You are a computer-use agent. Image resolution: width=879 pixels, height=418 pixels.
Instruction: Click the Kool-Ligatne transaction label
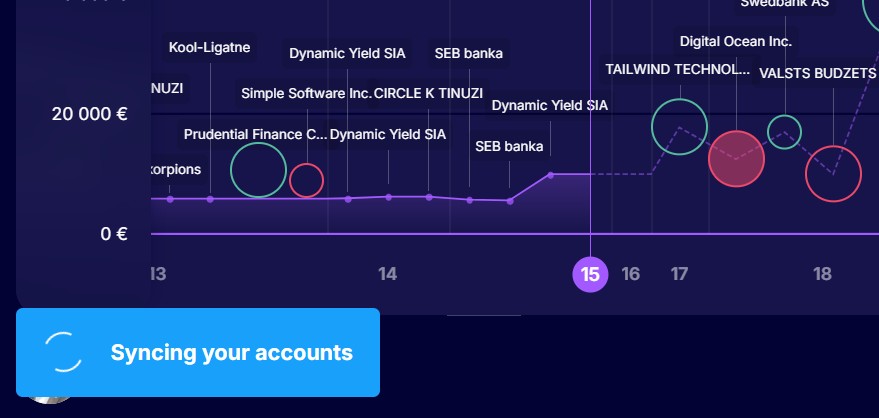pyautogui.click(x=210, y=47)
